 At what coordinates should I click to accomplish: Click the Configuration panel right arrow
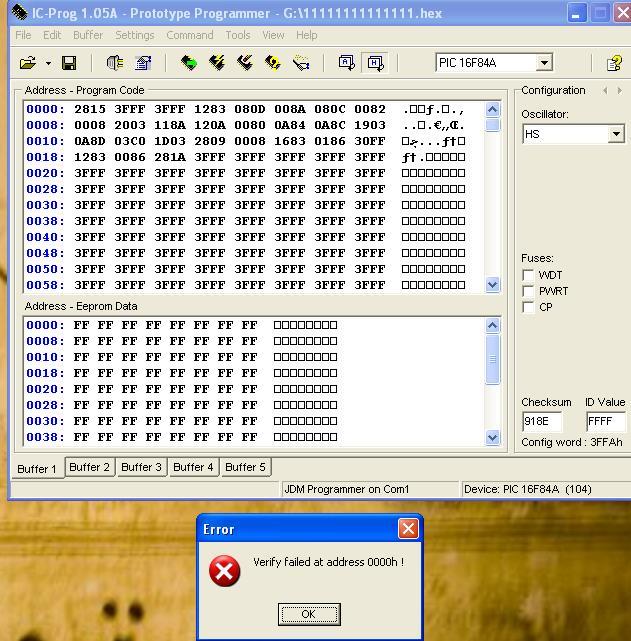(x=620, y=90)
